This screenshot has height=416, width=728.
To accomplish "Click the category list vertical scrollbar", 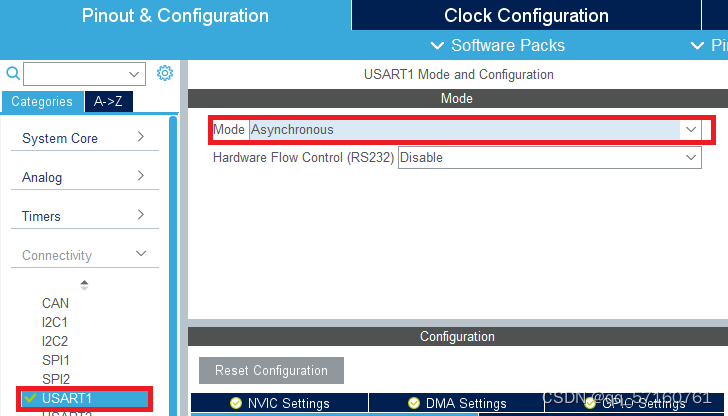I will 173,266.
